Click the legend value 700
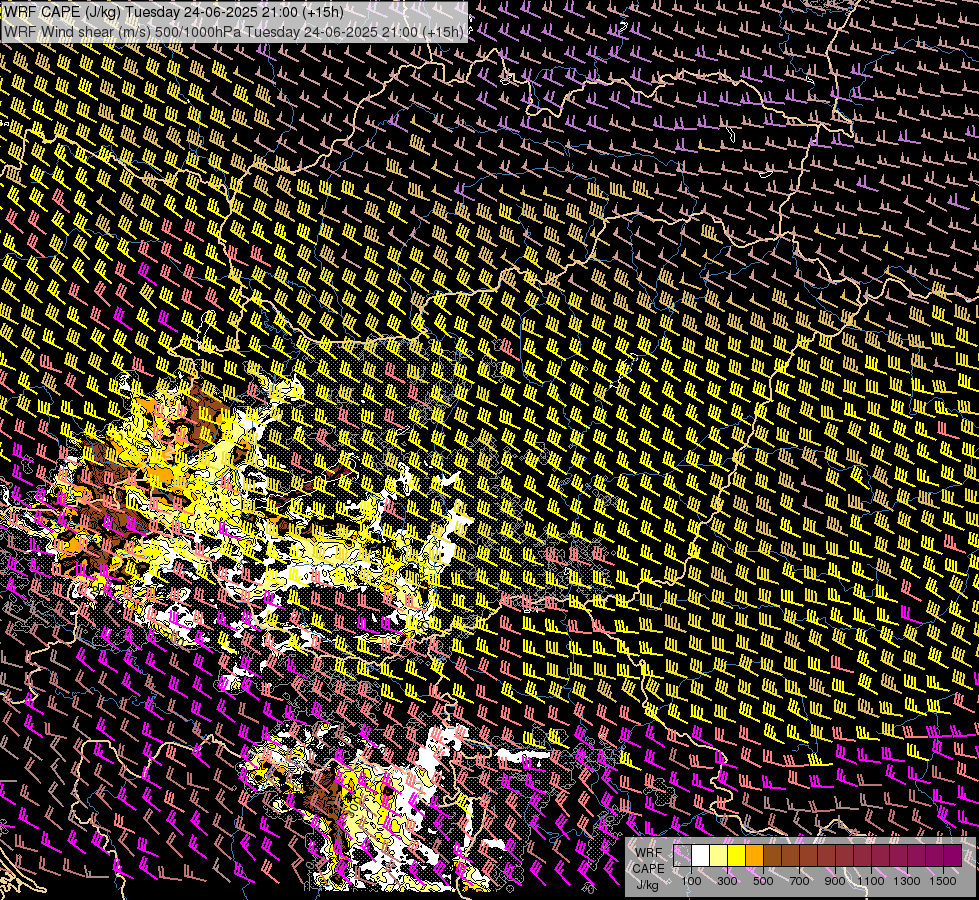The width and height of the screenshot is (979, 900). point(799,881)
